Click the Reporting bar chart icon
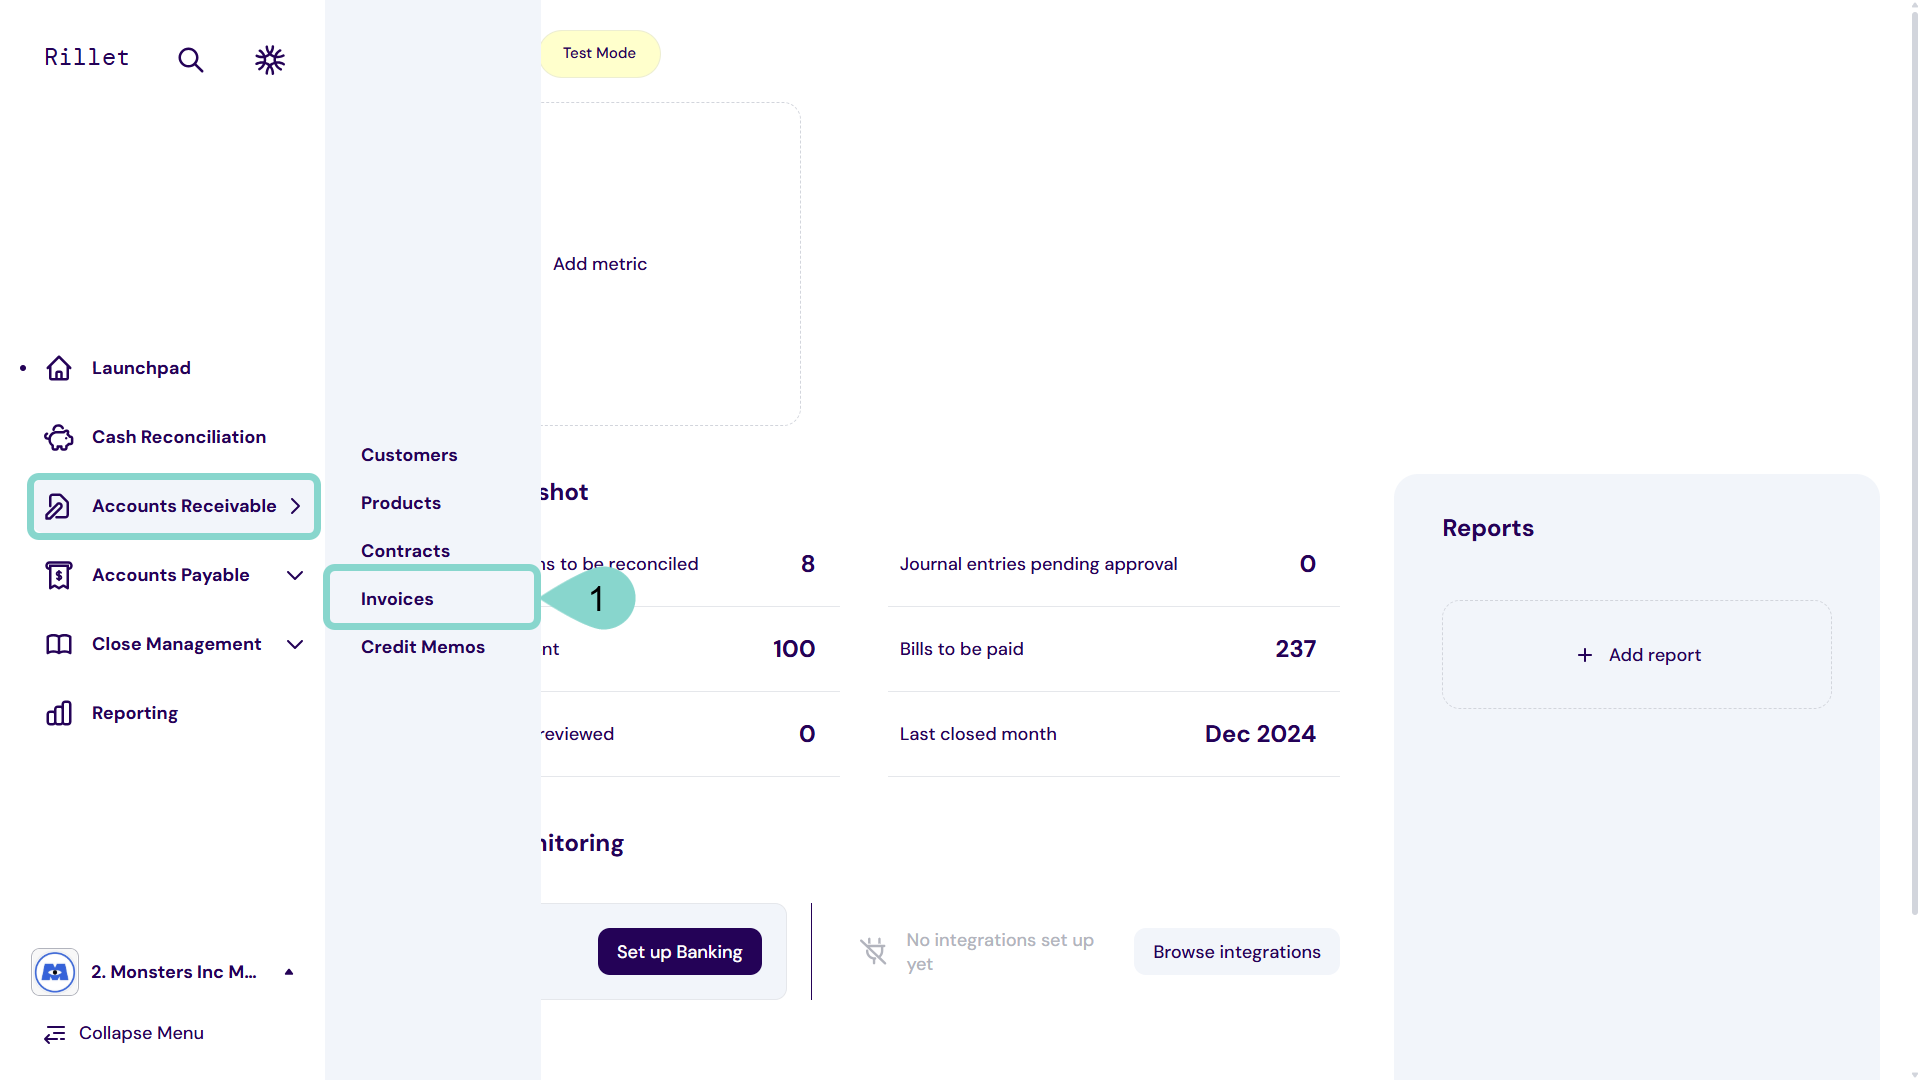 tap(59, 713)
